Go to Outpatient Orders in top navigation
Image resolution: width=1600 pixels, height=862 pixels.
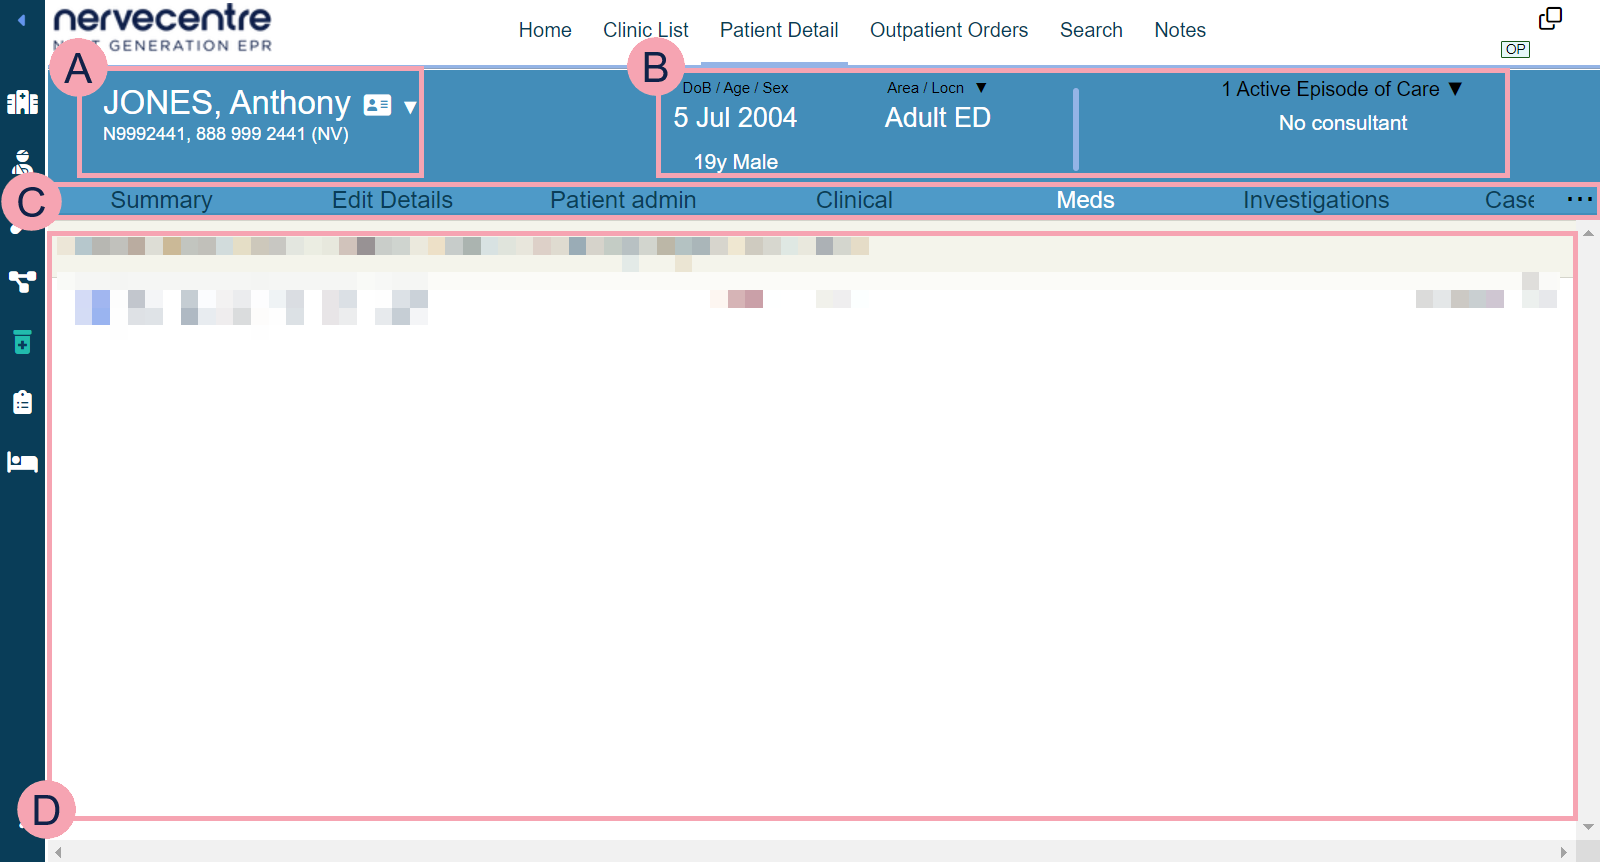pyautogui.click(x=948, y=30)
